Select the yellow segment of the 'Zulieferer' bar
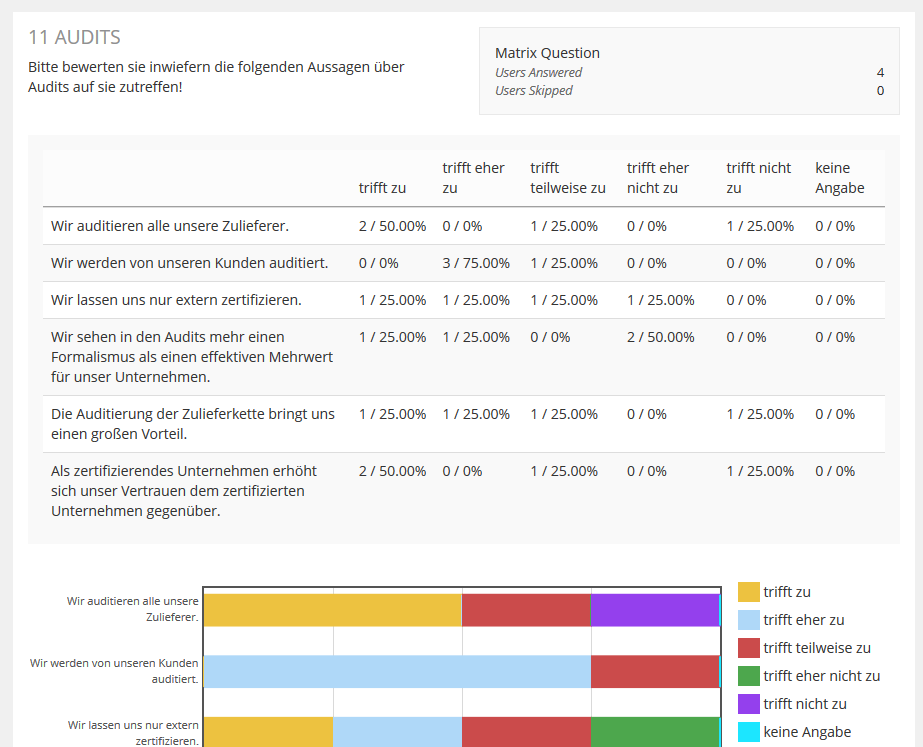The height and width of the screenshot is (747, 923). pyautogui.click(x=332, y=609)
